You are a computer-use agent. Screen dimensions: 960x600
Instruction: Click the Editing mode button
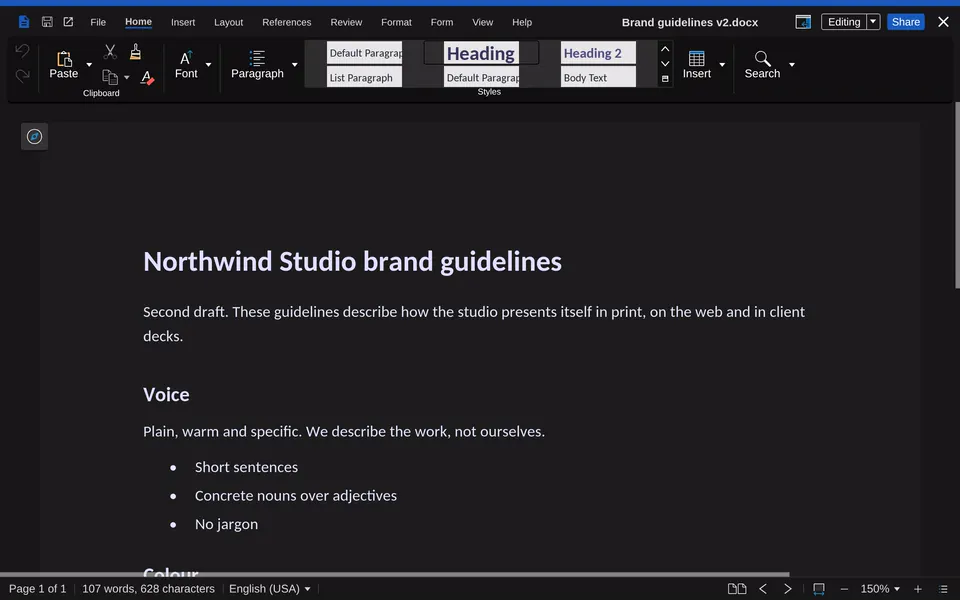tap(844, 22)
